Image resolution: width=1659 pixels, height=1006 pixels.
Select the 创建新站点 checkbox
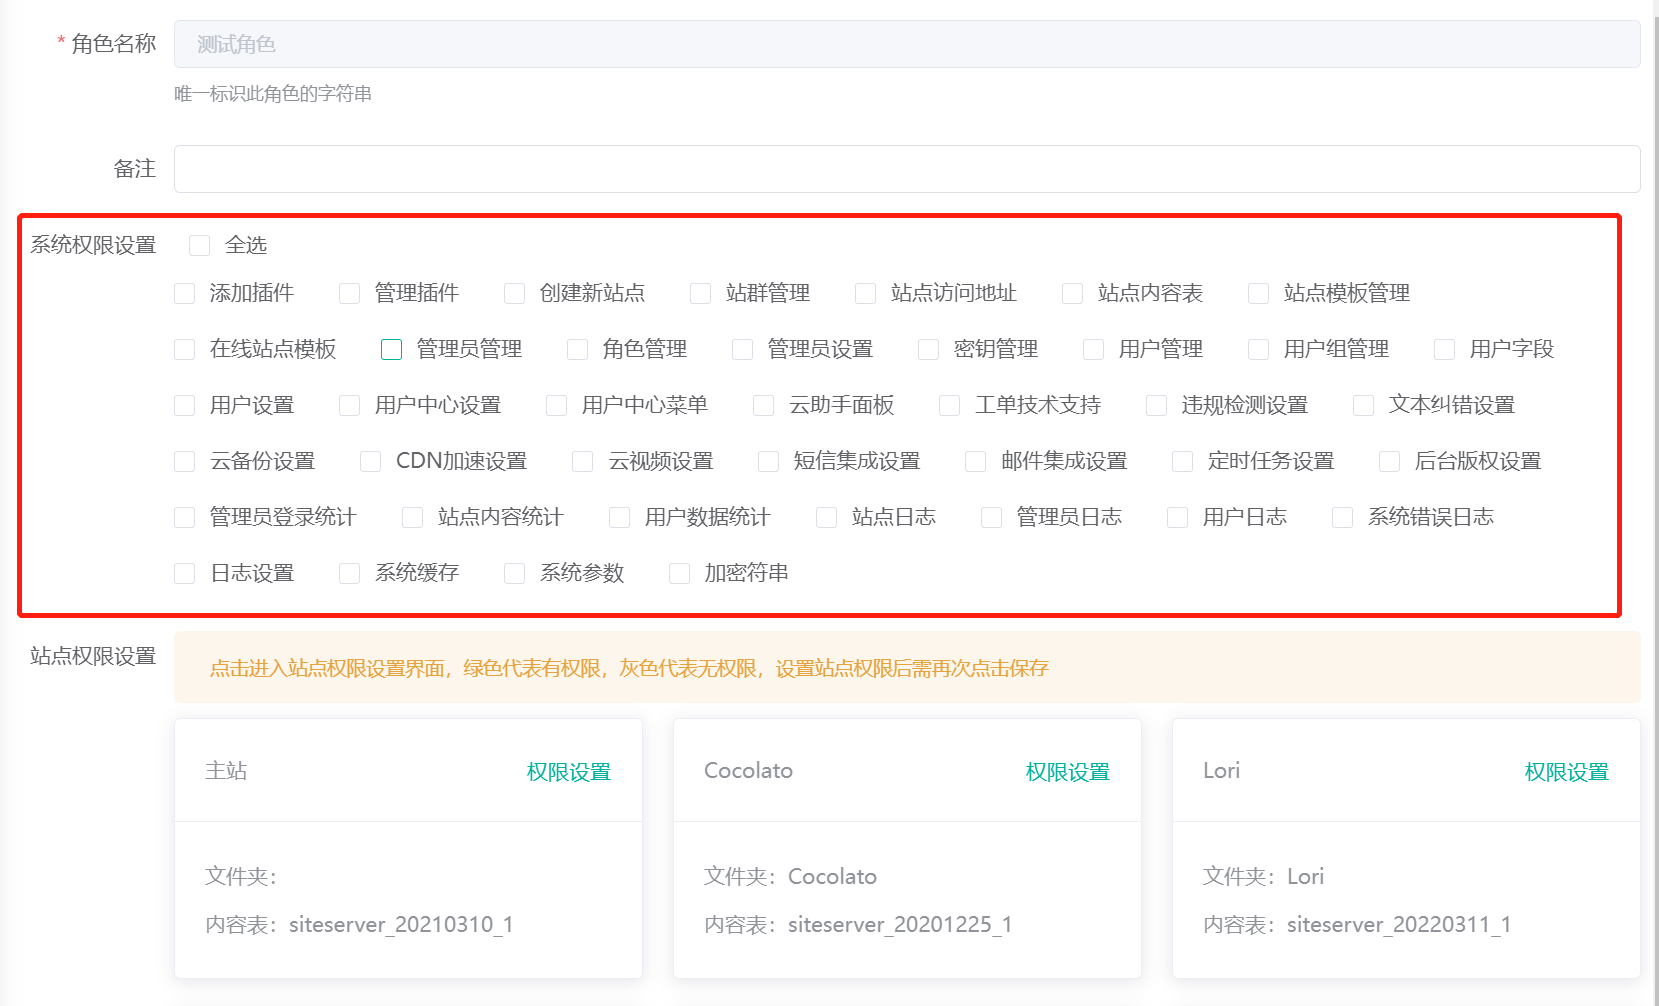point(515,293)
